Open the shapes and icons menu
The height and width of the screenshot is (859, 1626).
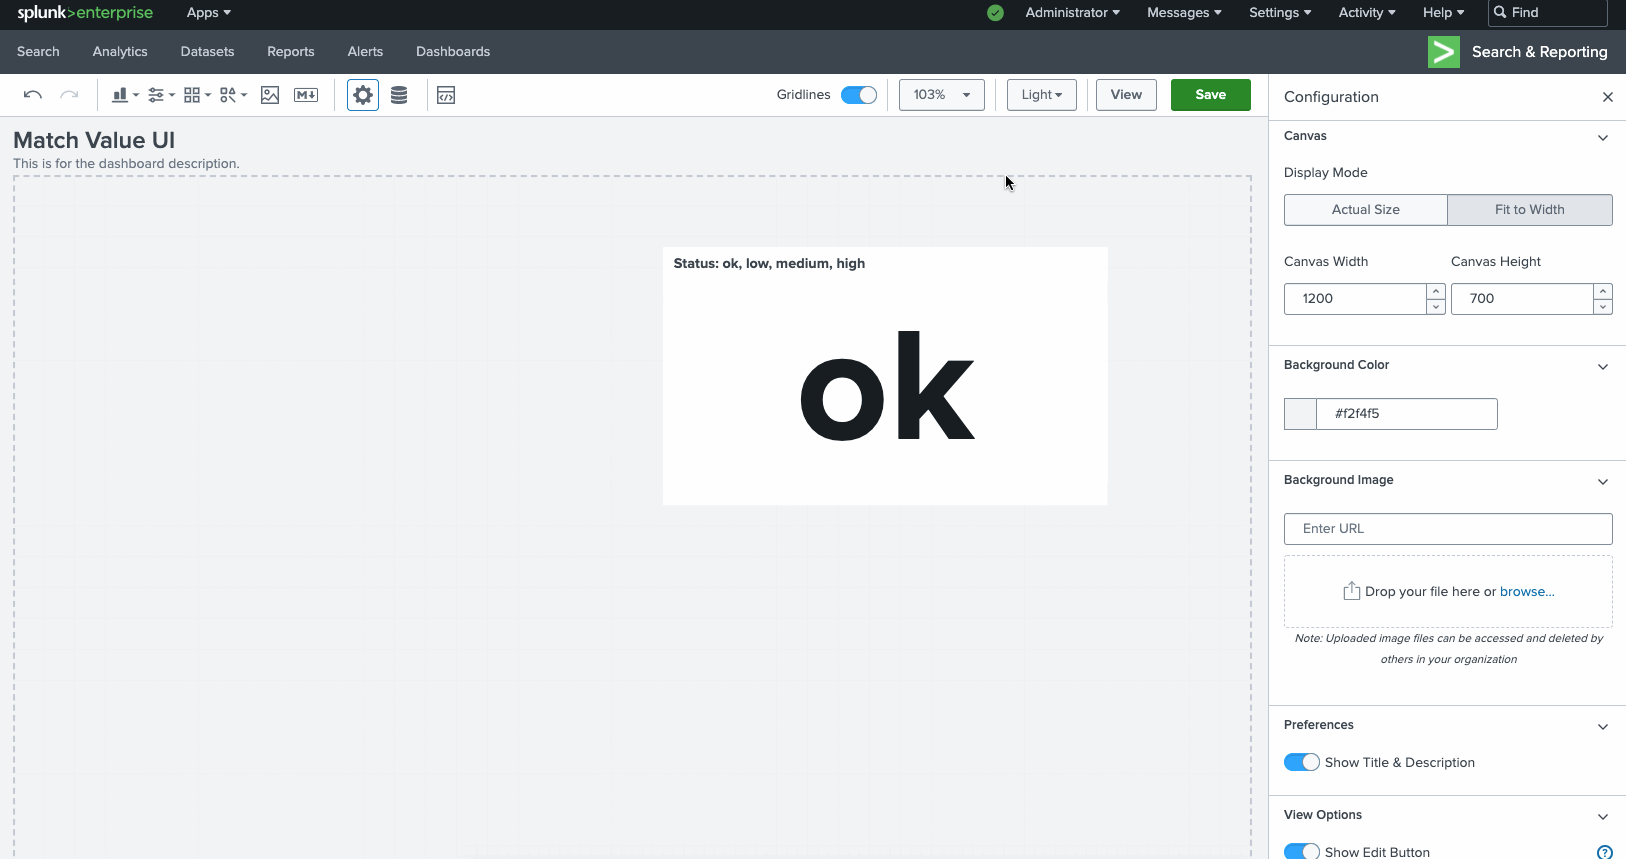(233, 95)
